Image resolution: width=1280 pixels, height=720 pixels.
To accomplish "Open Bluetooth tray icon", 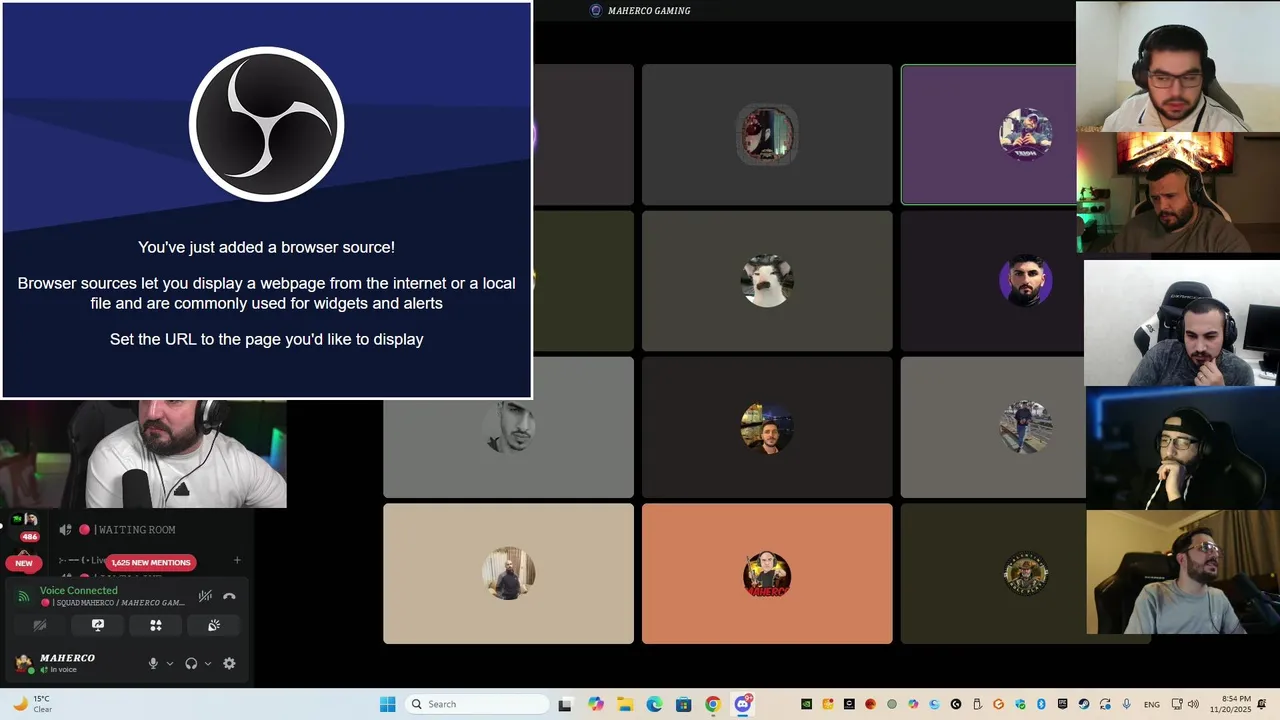I will click(x=1041, y=704).
